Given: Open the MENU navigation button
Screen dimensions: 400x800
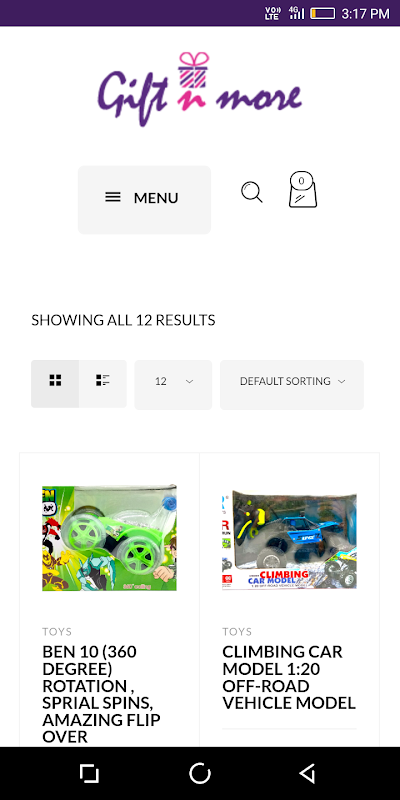Looking at the screenshot, I should pos(144,200).
